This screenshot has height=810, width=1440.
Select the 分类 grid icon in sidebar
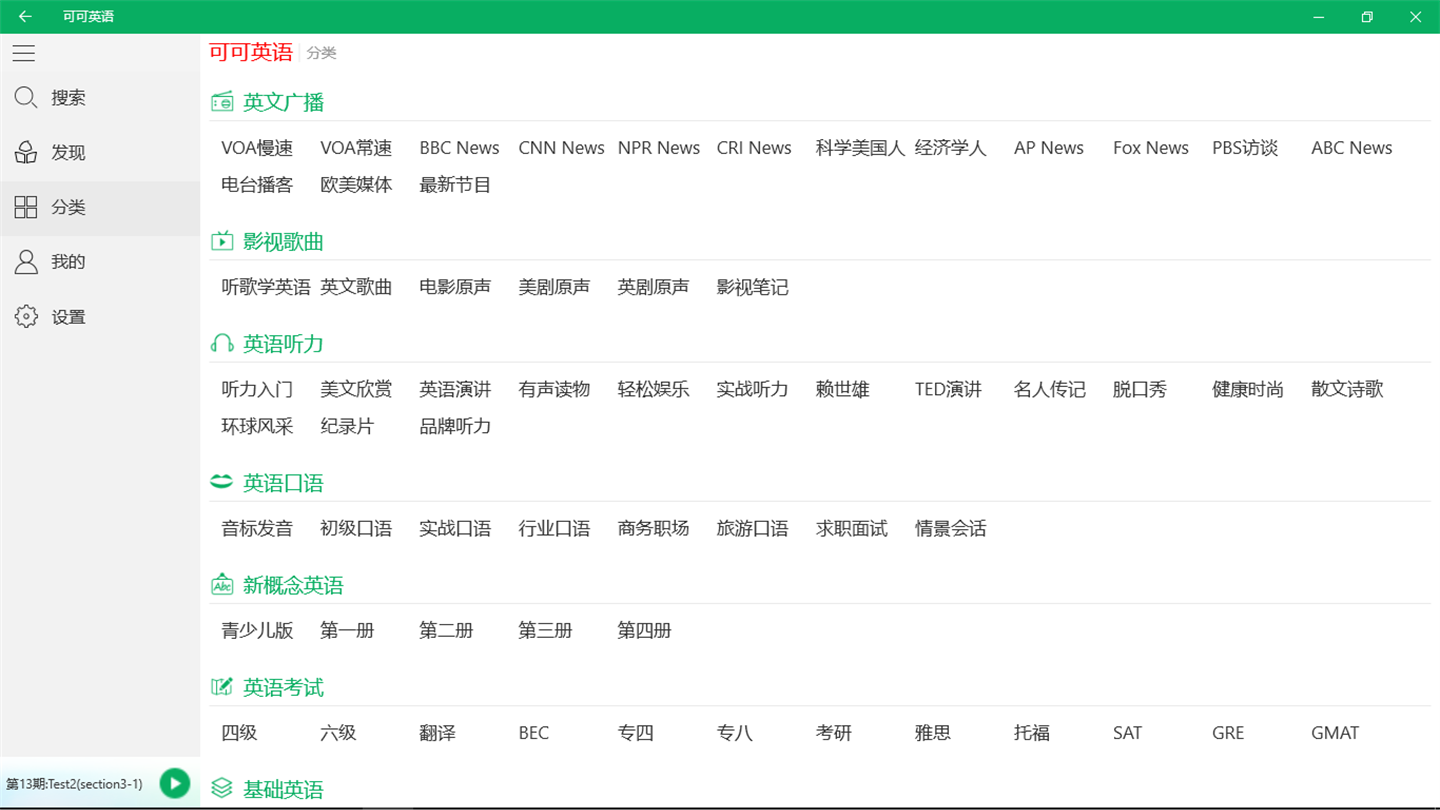26,207
